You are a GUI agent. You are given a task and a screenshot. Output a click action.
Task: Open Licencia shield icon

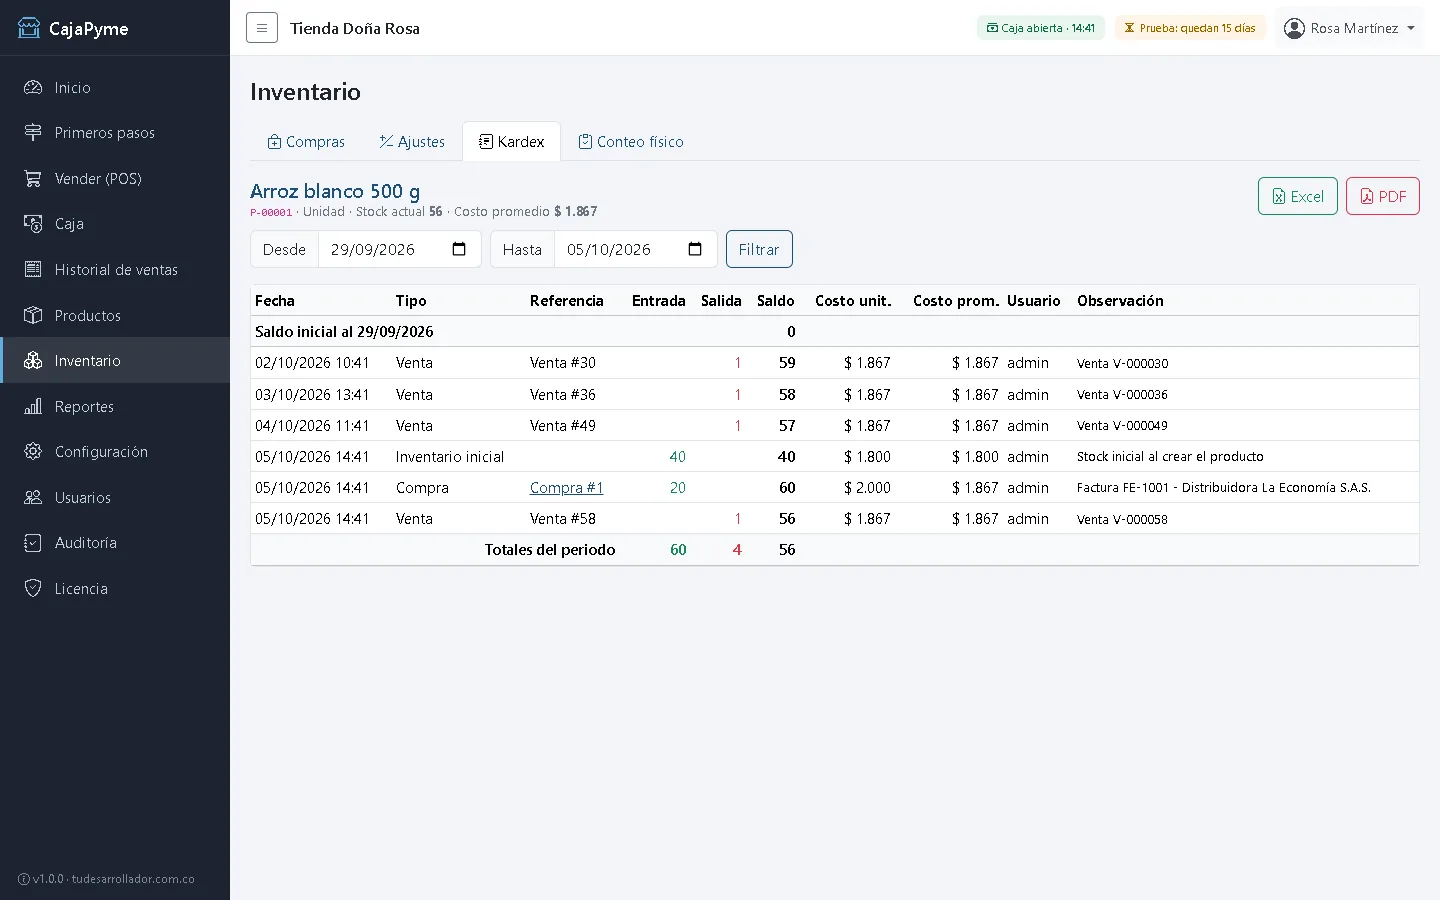(x=33, y=589)
